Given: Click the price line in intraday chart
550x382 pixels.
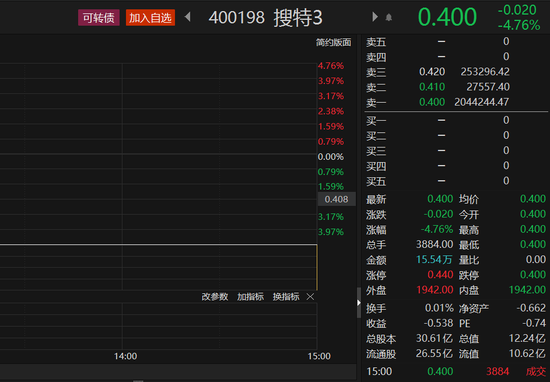Looking at the screenshot, I should click(x=158, y=244).
